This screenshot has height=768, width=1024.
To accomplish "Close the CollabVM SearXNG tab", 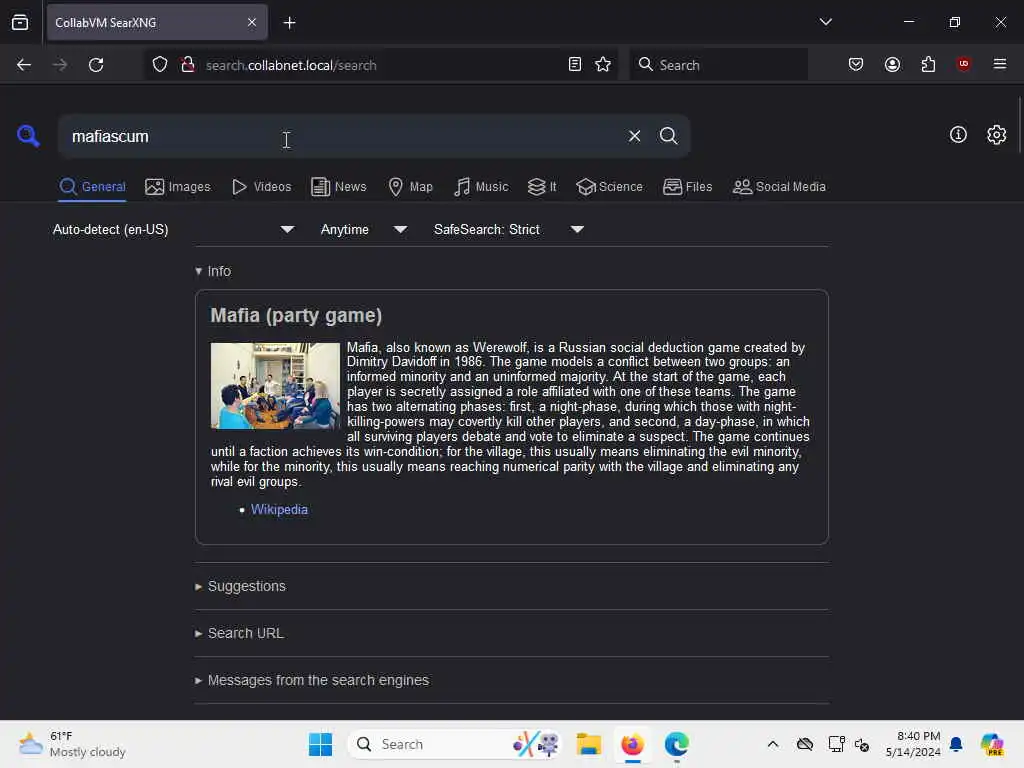I will click(252, 23).
